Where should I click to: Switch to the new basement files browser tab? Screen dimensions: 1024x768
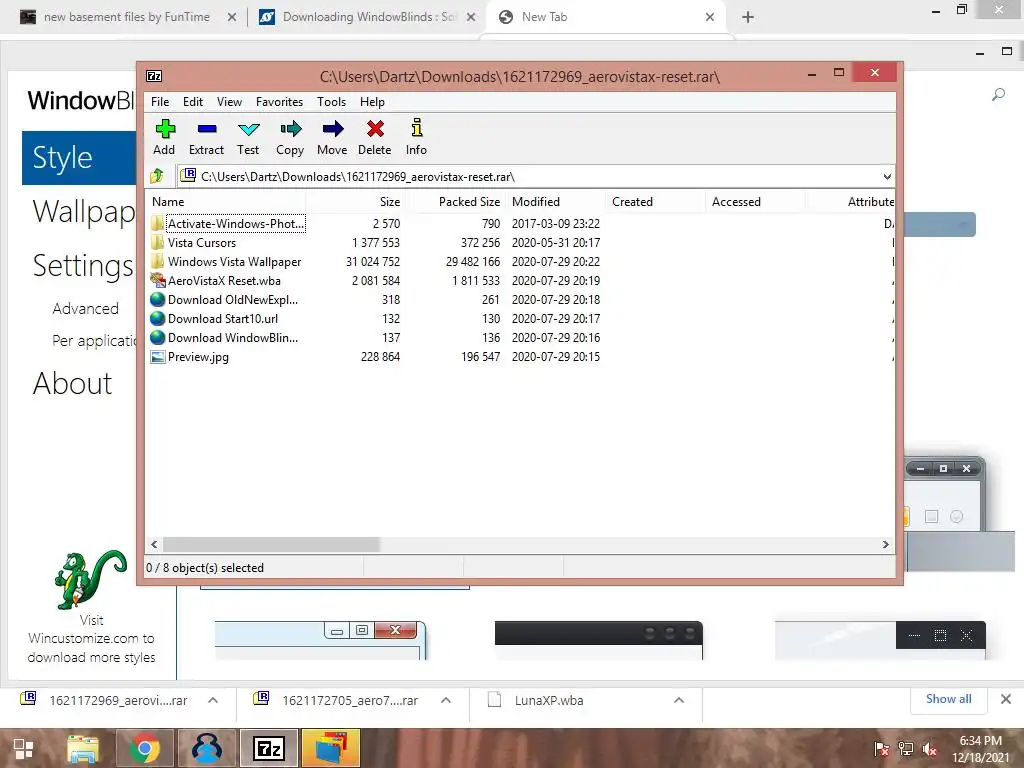(127, 17)
